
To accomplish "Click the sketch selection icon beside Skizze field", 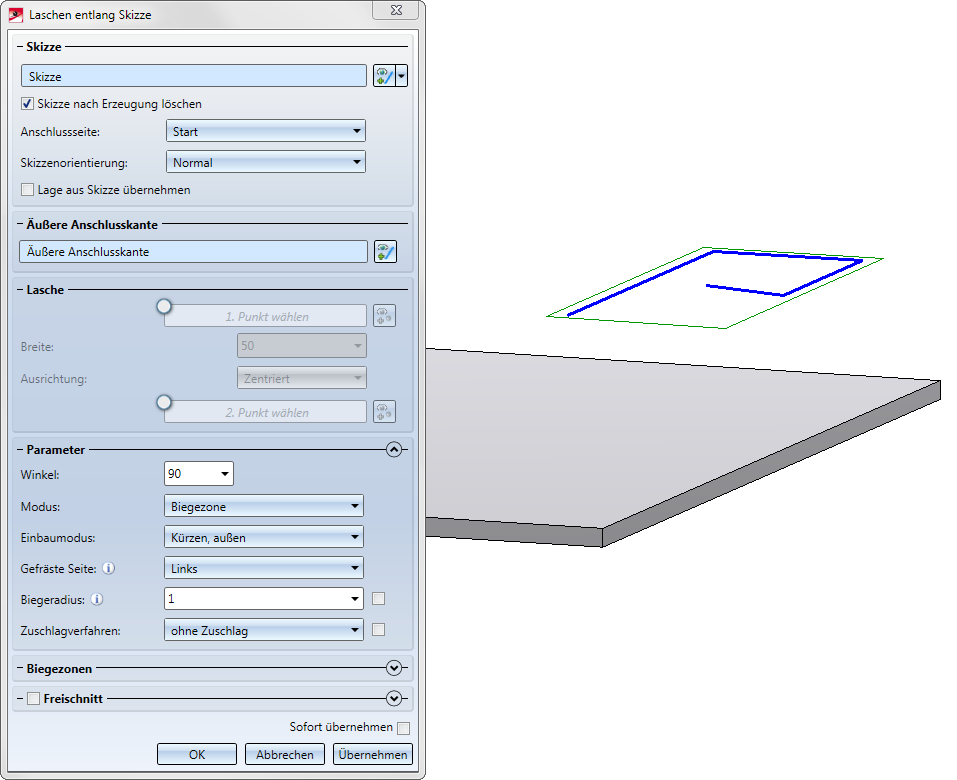I will pos(385,76).
